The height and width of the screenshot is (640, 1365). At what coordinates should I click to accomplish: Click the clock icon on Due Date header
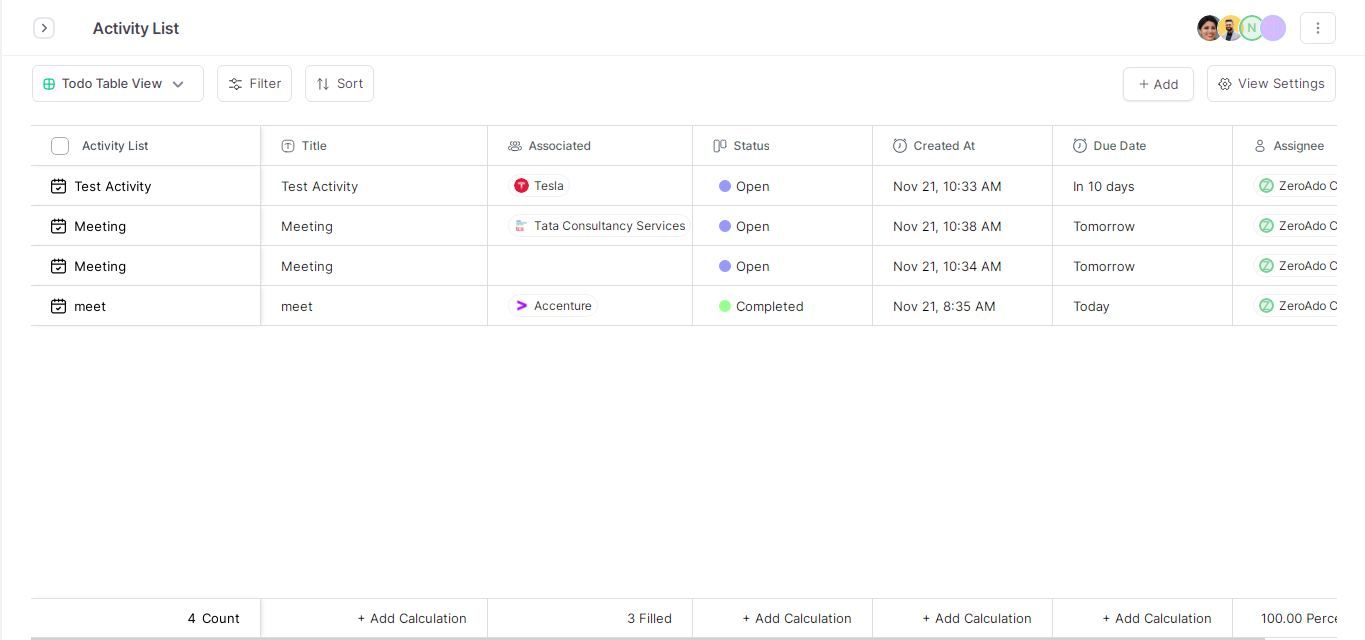coord(1078,145)
